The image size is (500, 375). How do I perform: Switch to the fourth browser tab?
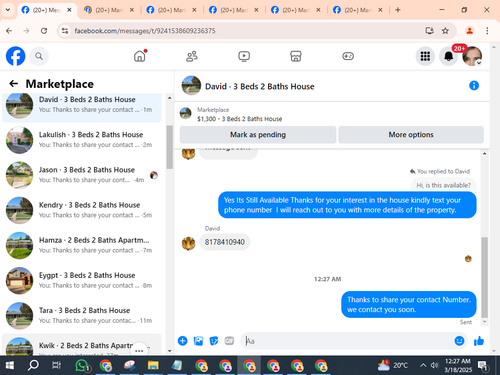(x=234, y=10)
